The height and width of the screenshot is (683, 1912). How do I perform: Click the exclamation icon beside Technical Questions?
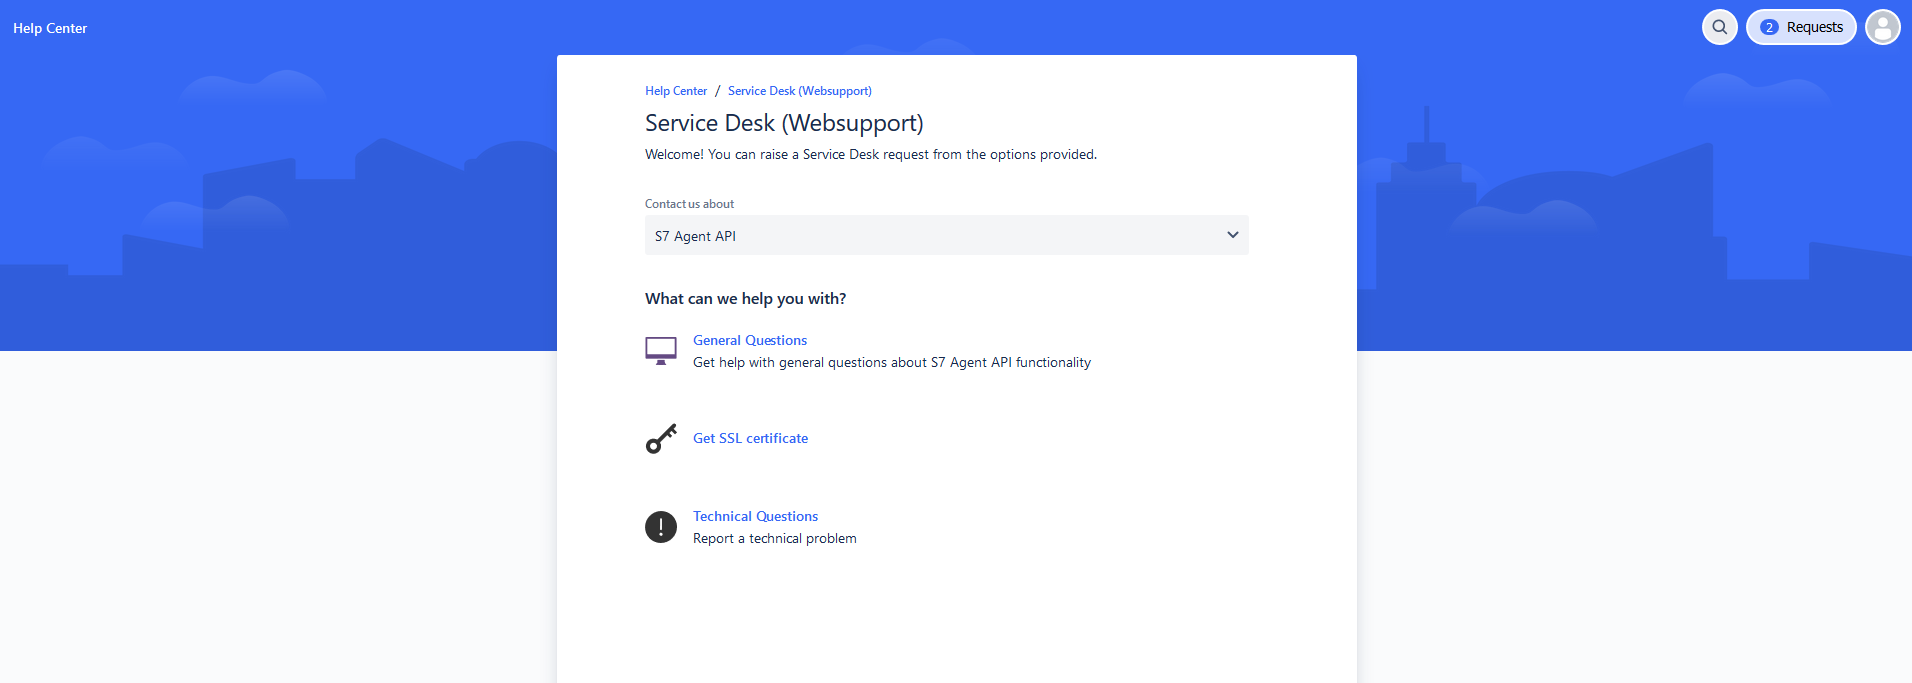(661, 526)
